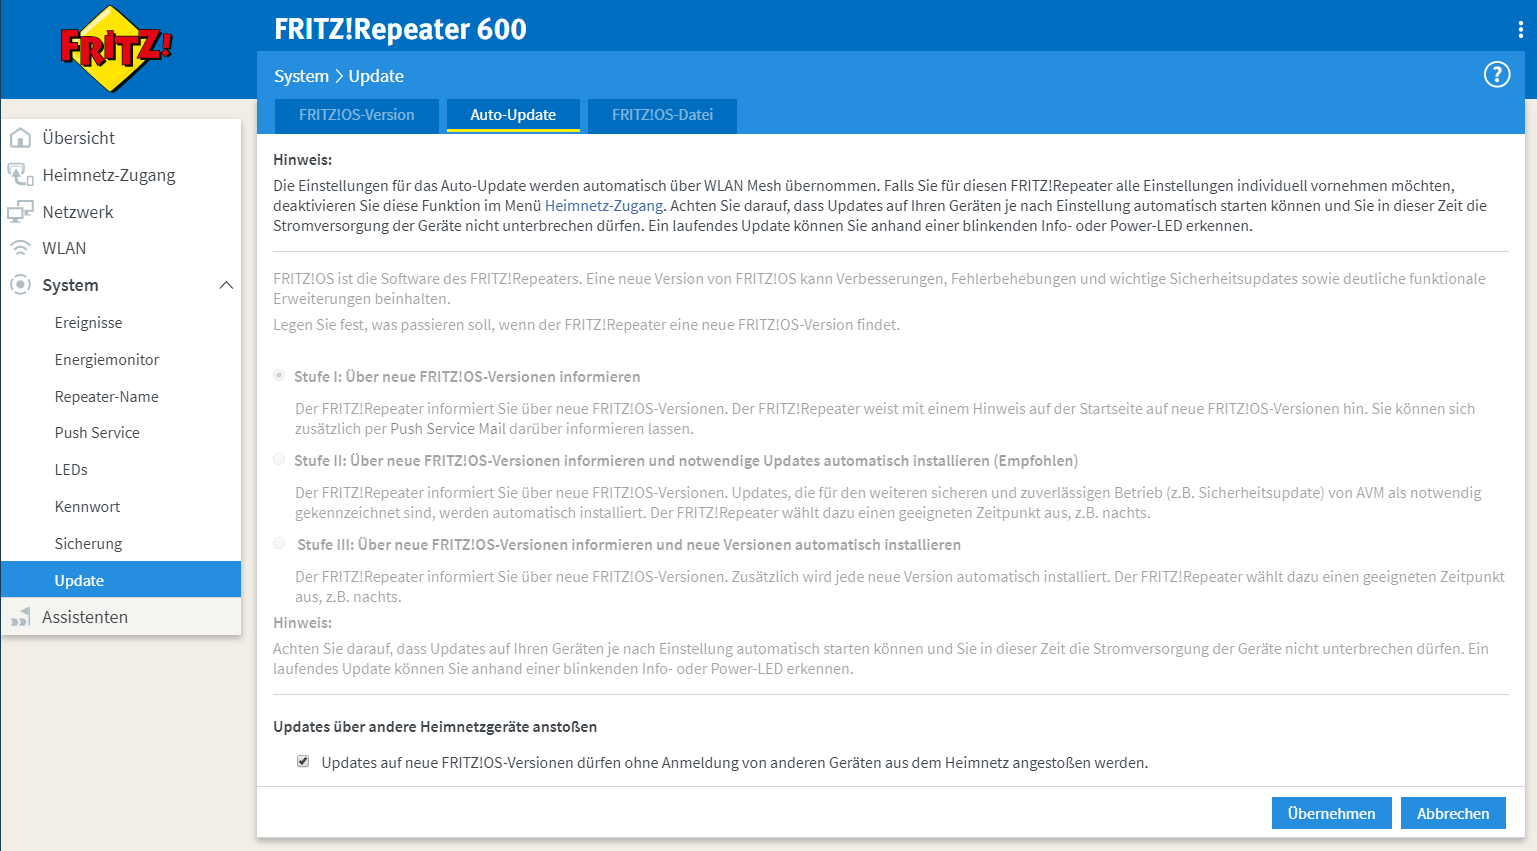Follow the Heimnetz-Zugang link in the note

point(604,206)
